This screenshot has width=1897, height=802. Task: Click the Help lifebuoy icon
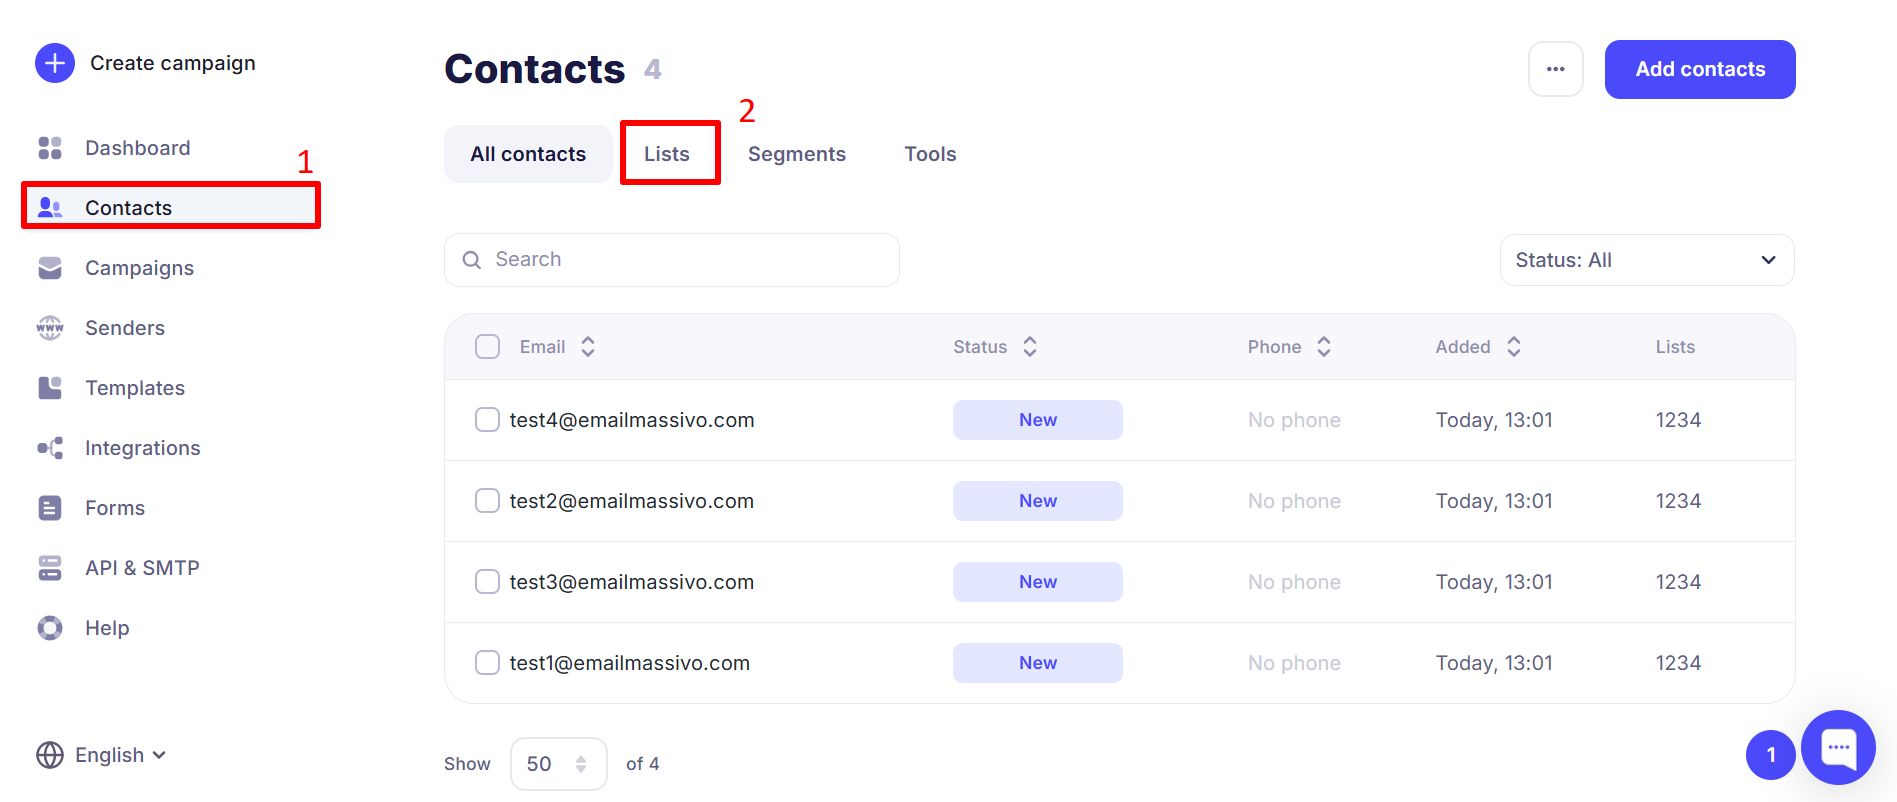click(x=50, y=628)
